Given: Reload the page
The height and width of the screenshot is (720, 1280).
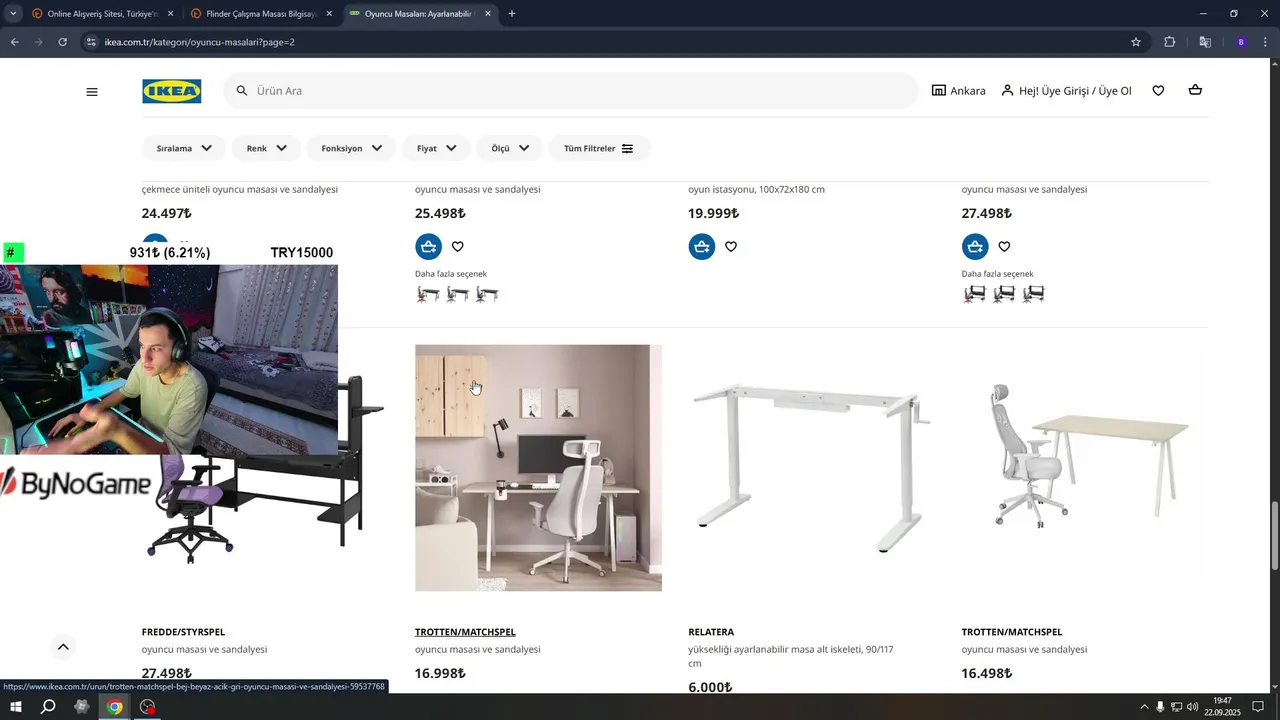Looking at the screenshot, I should [62, 42].
